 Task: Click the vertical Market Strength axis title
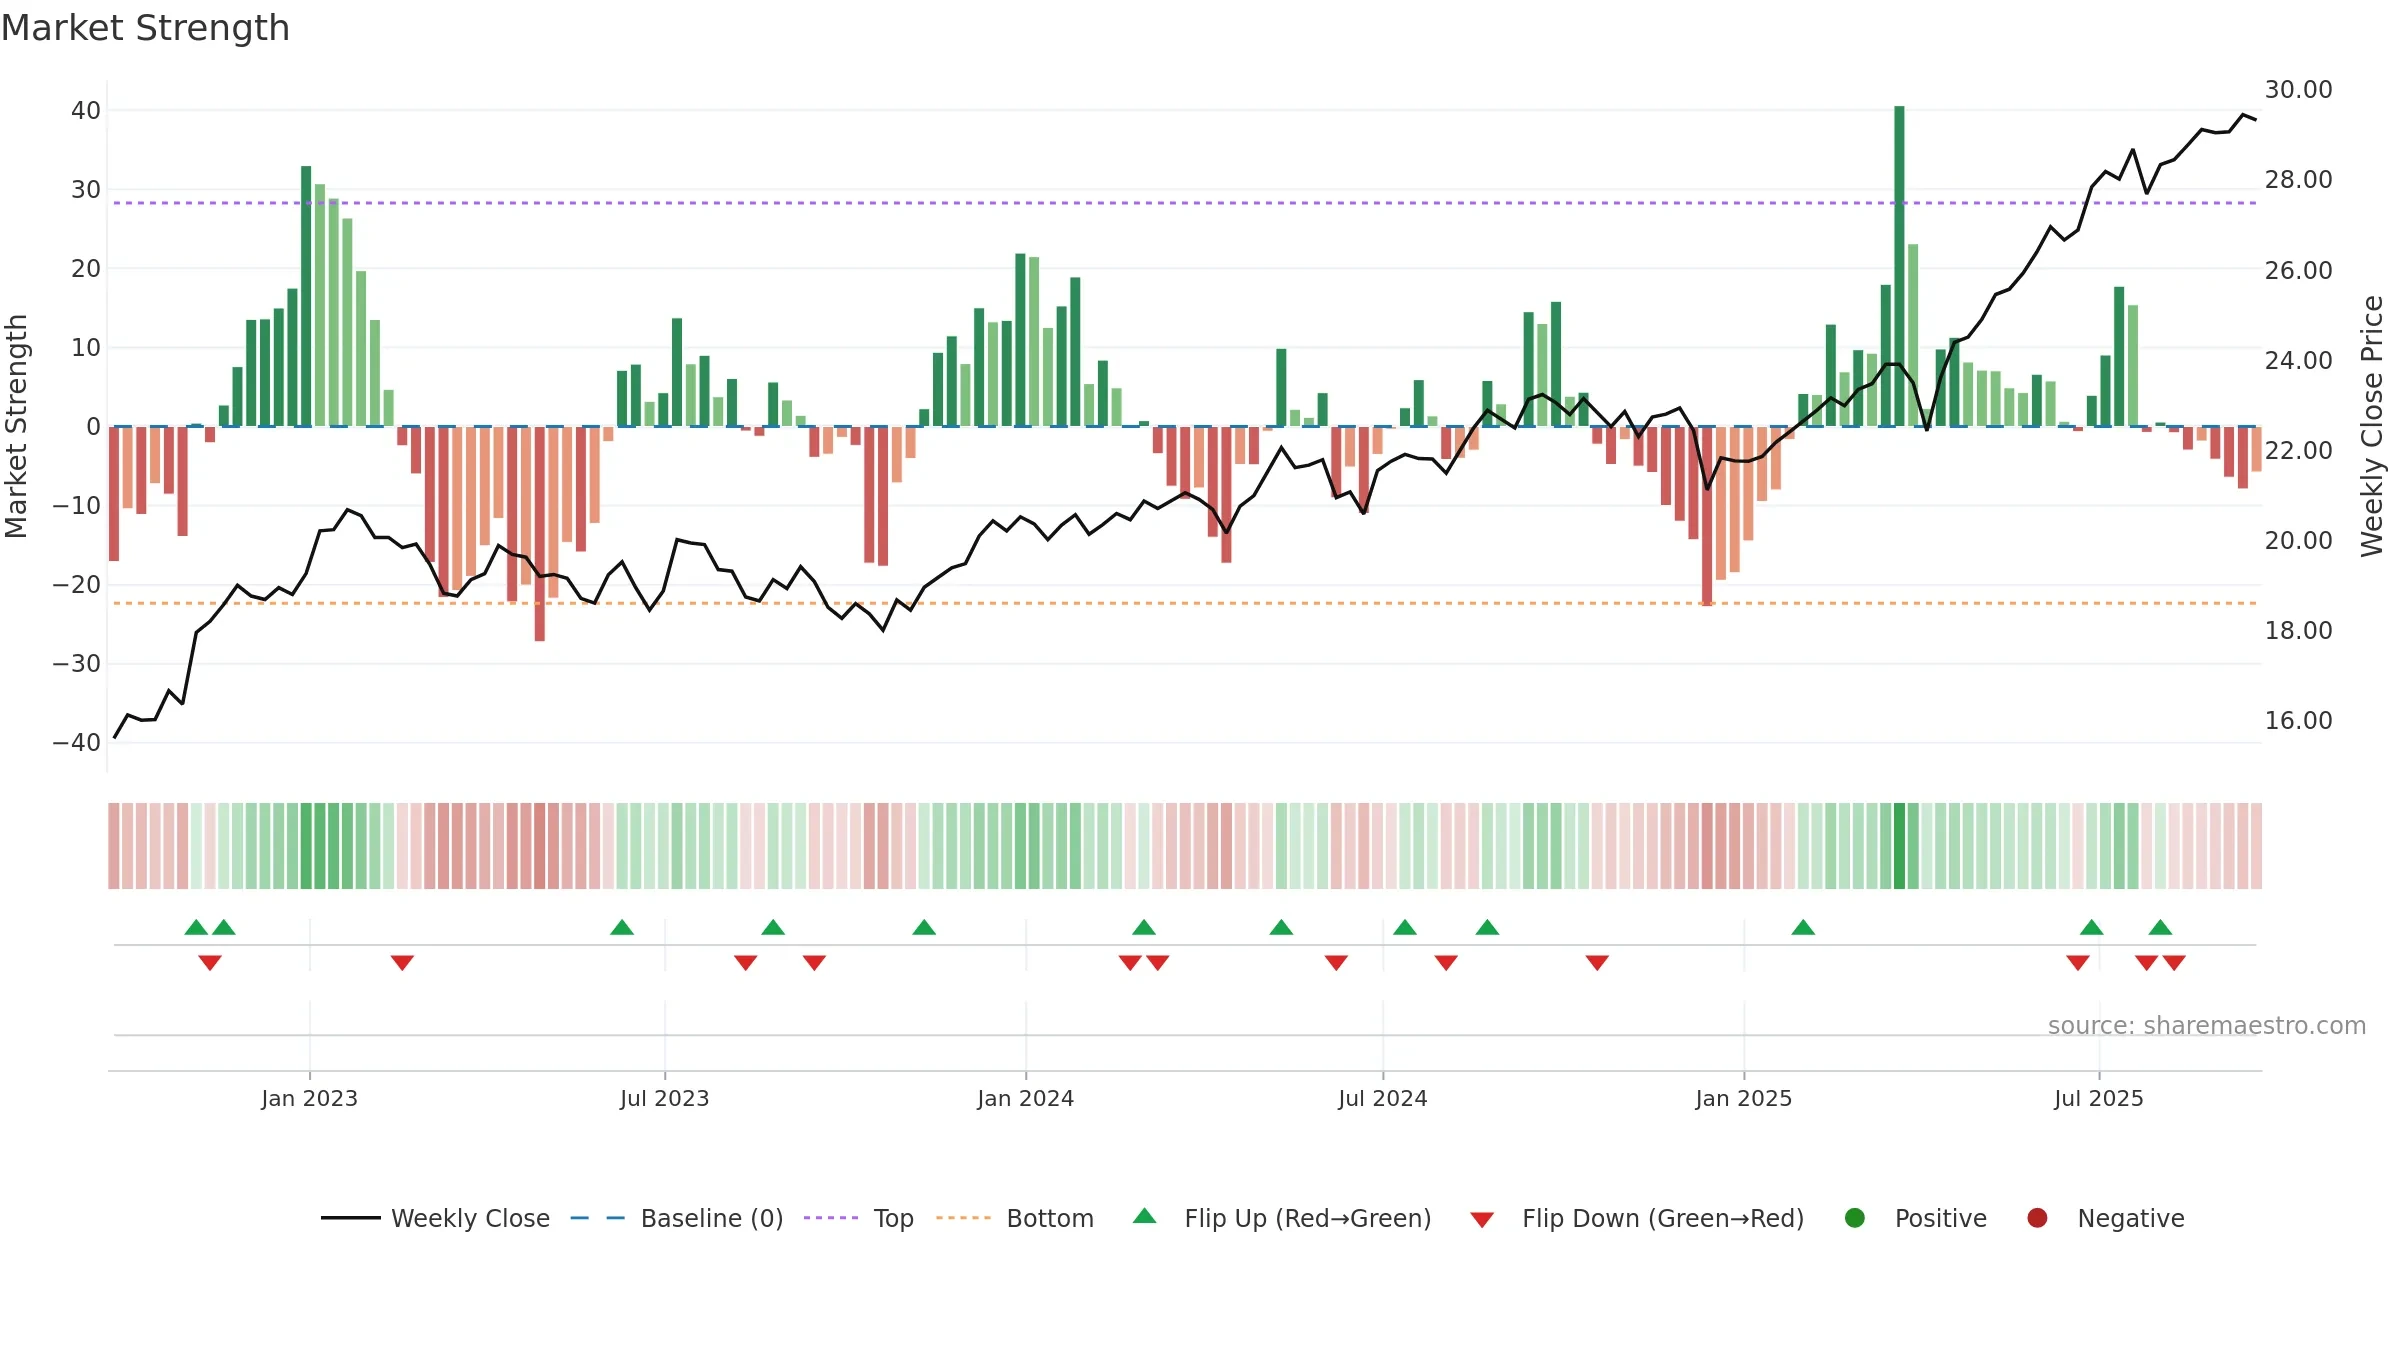(x=16, y=426)
